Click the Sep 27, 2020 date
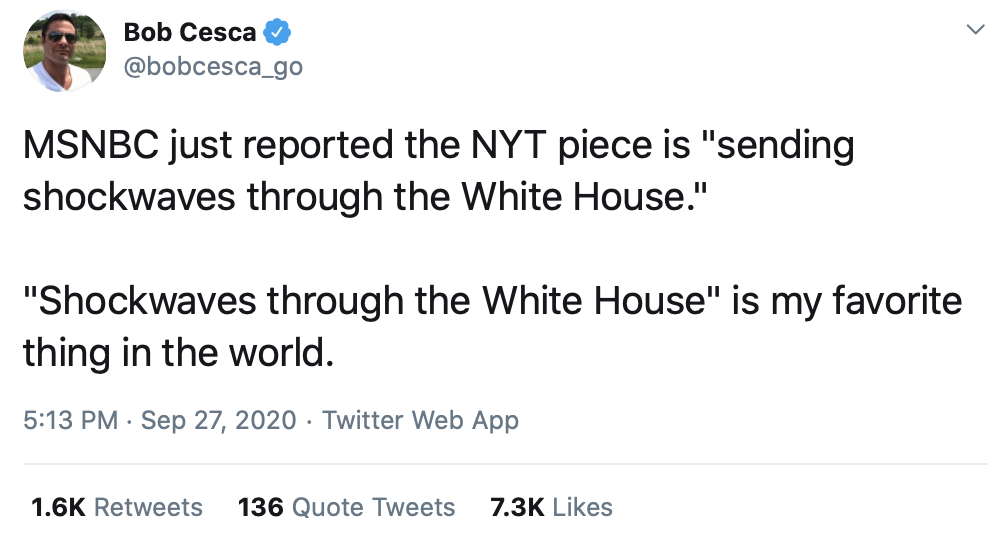The image size is (1008, 538). pyautogui.click(x=219, y=420)
